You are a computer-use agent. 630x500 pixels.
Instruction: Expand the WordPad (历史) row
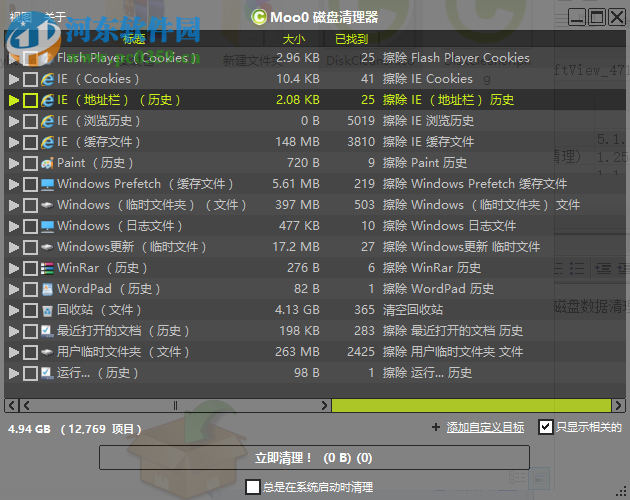click(14, 289)
